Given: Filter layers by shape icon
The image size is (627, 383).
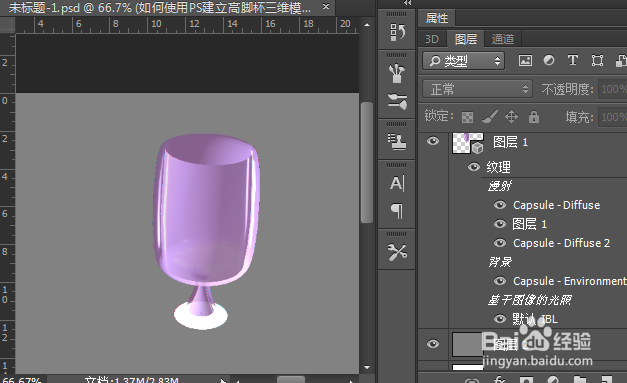Looking at the screenshot, I should [597, 60].
